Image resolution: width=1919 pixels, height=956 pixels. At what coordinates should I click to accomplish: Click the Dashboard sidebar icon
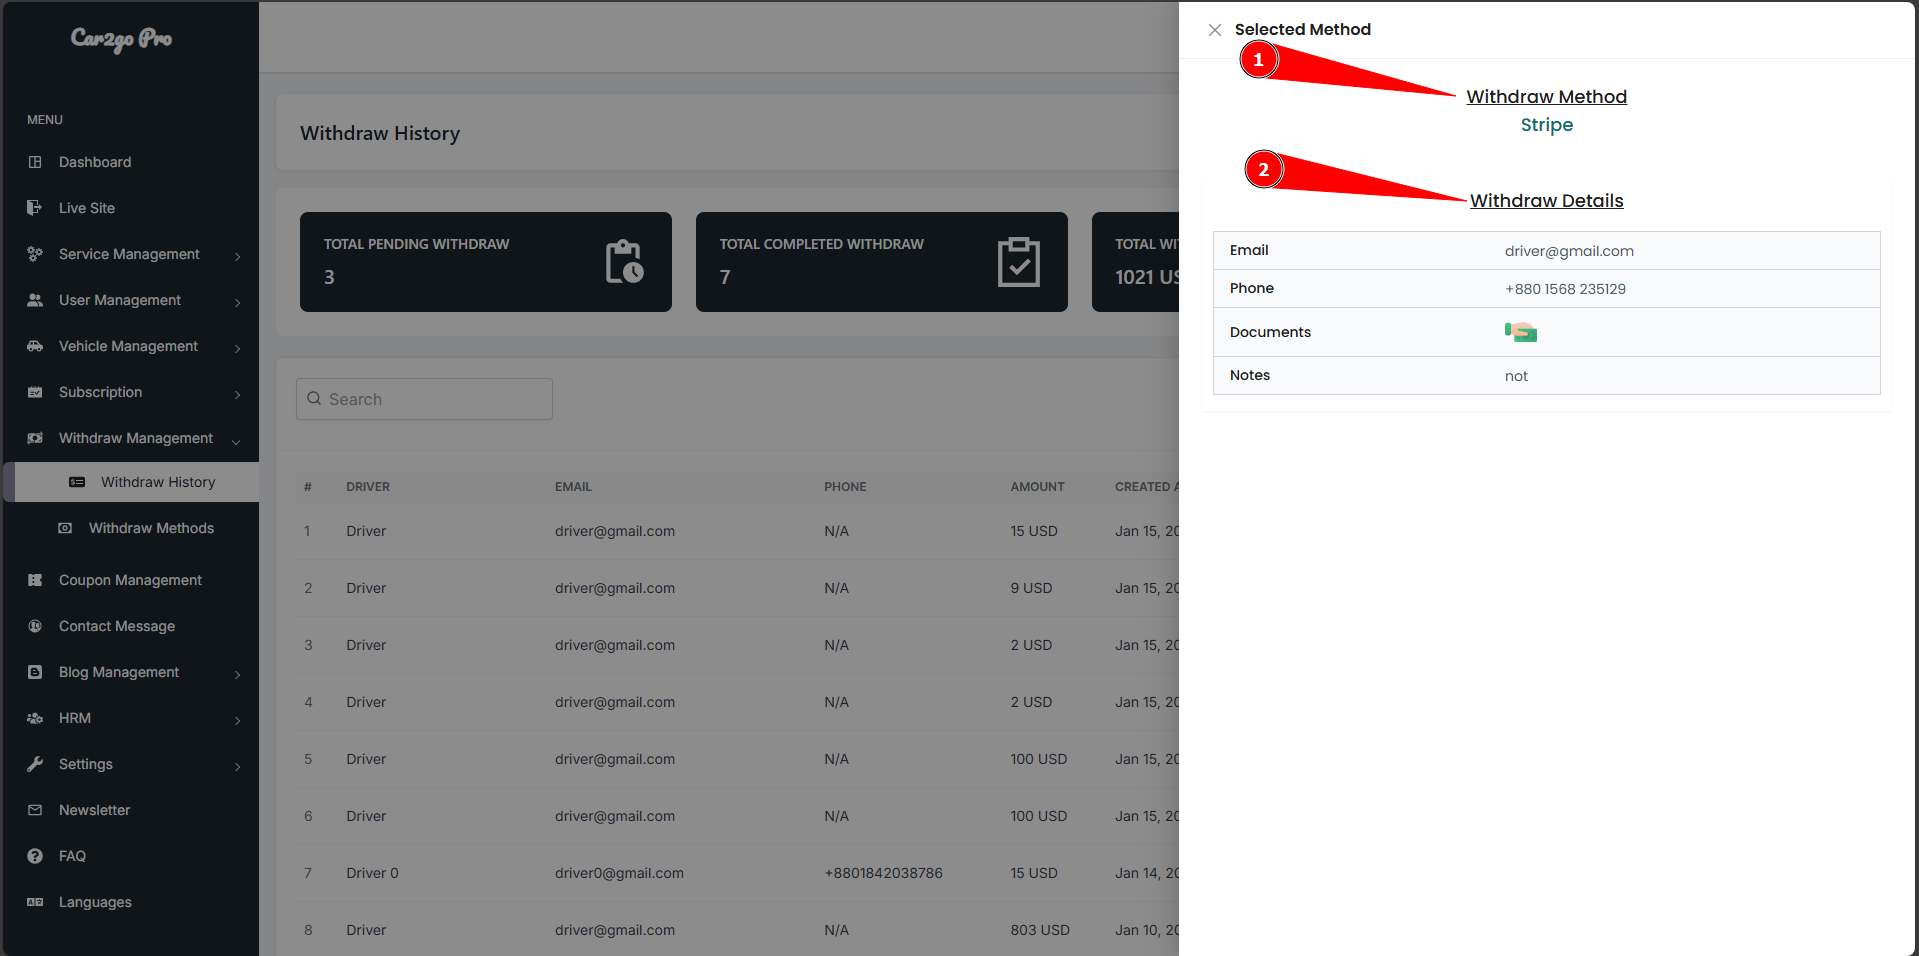35,162
